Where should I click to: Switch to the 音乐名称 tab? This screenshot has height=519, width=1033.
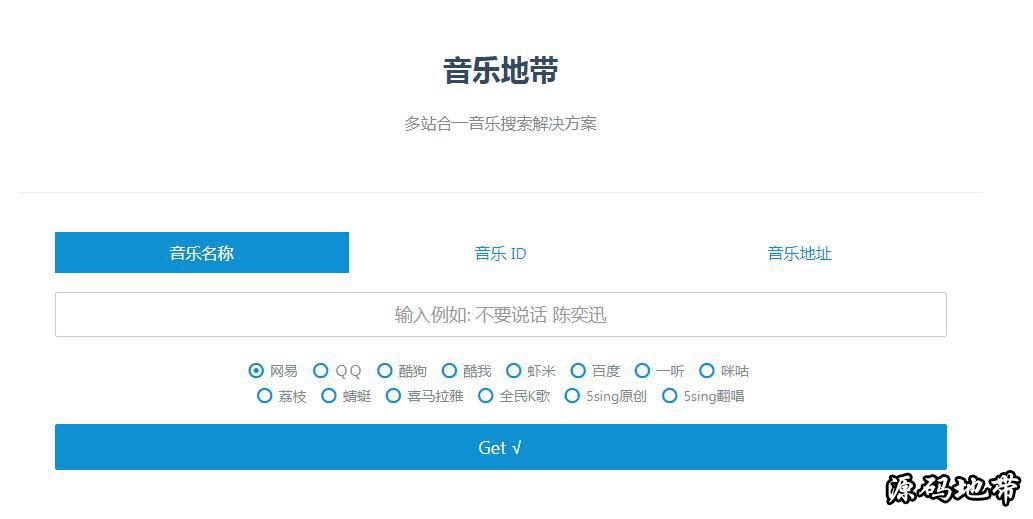click(201, 253)
